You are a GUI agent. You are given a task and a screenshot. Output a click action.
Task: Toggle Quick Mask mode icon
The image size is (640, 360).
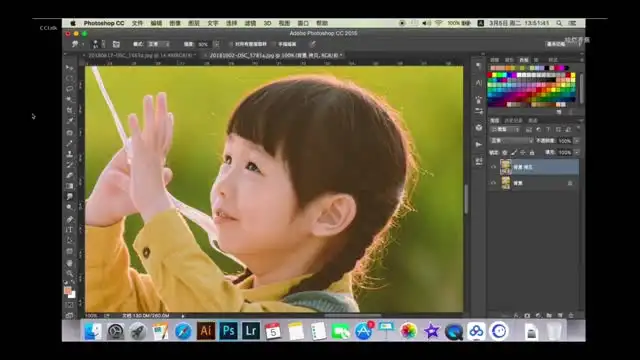70,304
